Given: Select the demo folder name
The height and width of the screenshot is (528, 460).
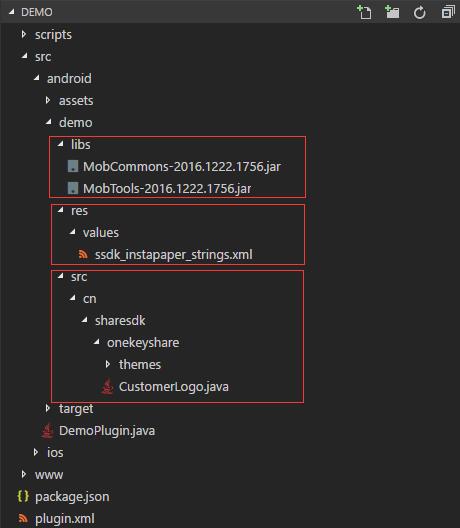Looking at the screenshot, I should coord(75,123).
